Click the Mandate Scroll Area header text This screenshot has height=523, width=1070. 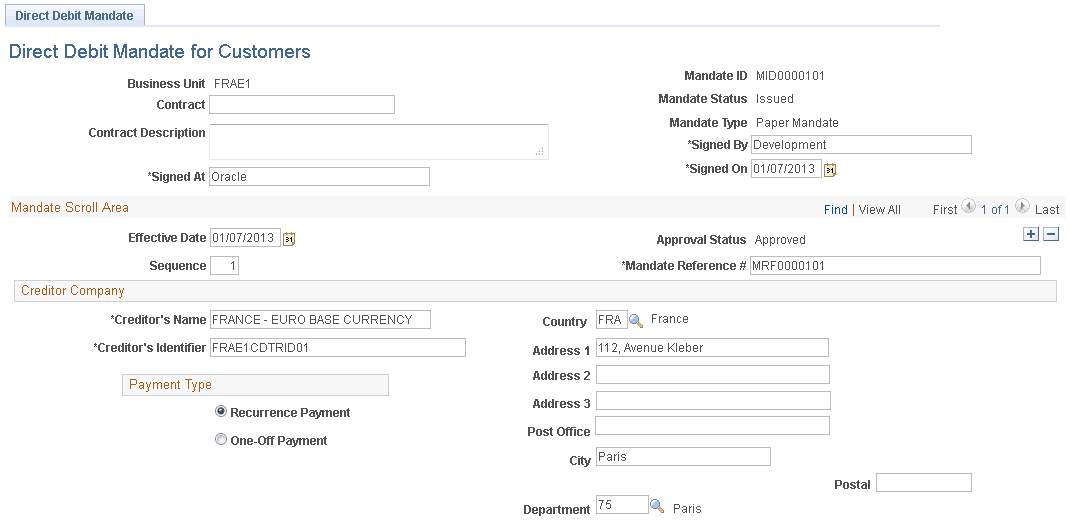[70, 208]
